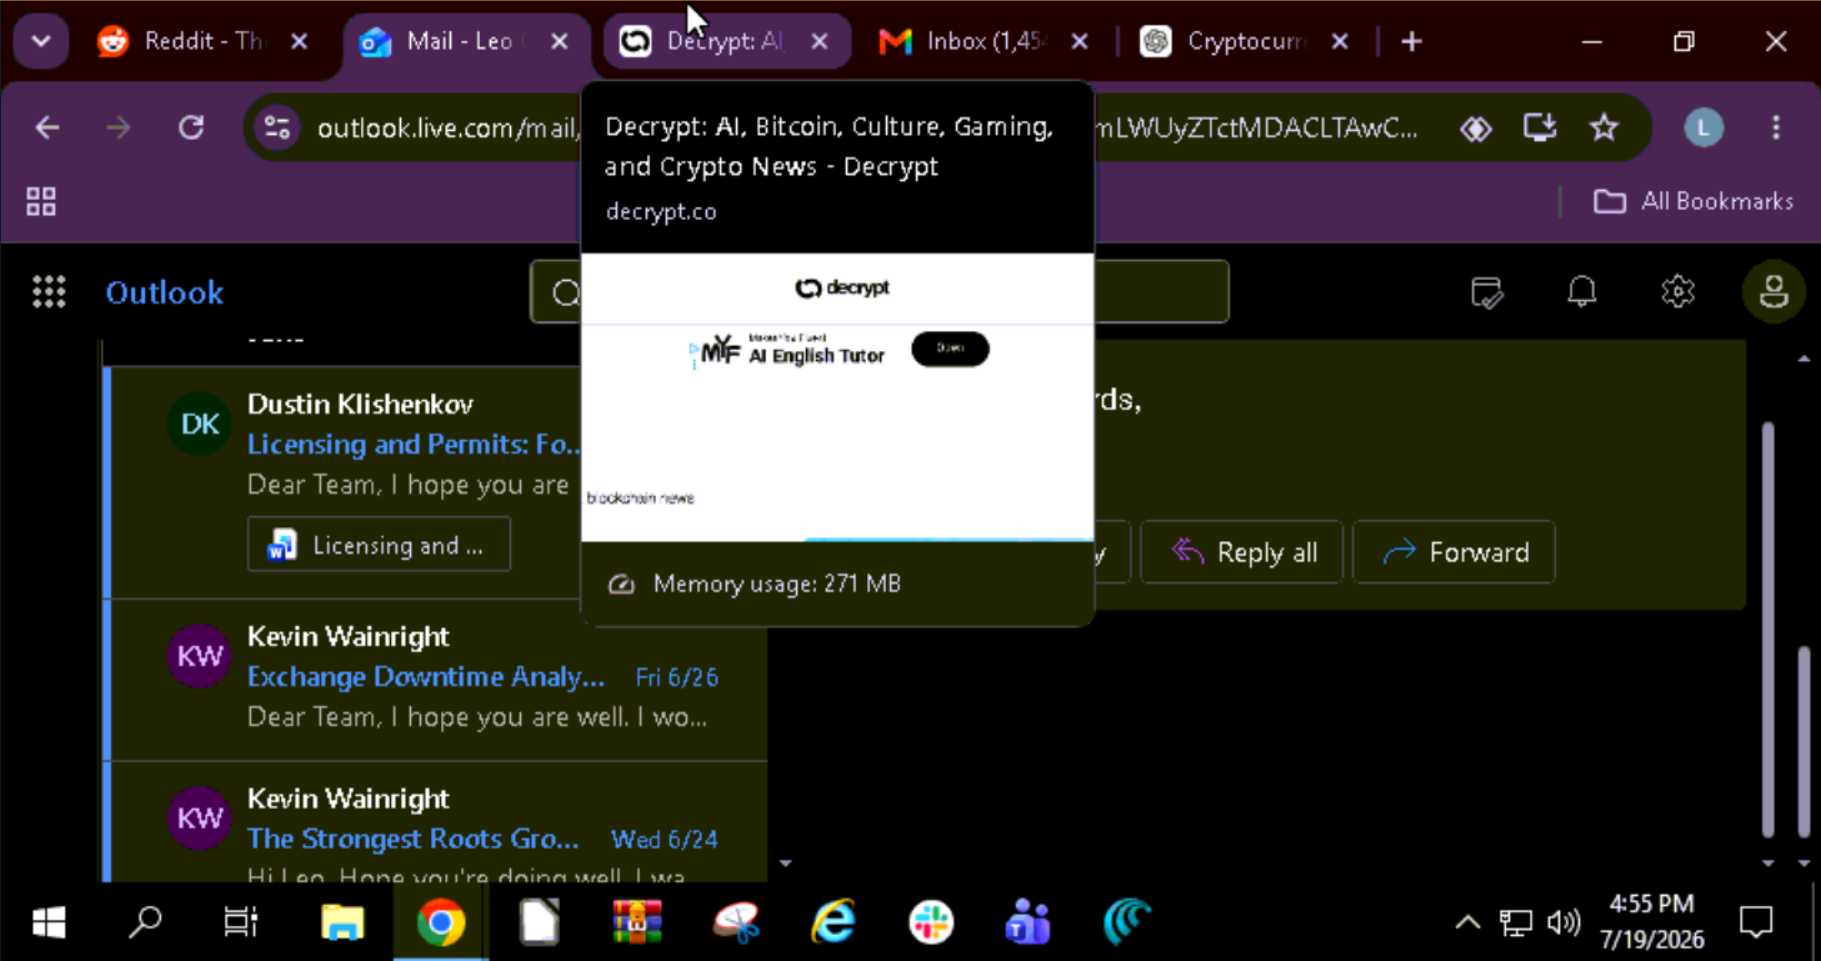Click the reading pane vertical scrollbar
Viewport: 1821px width, 961px height.
tap(1768, 630)
